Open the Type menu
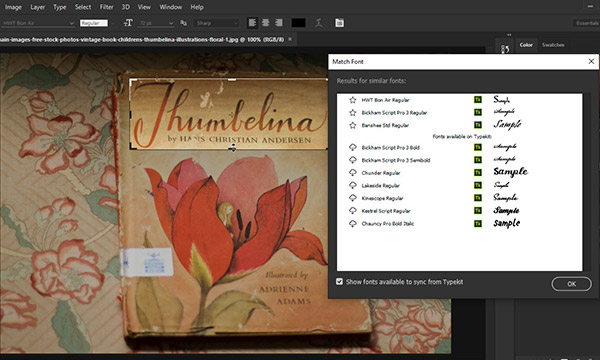This screenshot has width=600, height=360. point(59,7)
